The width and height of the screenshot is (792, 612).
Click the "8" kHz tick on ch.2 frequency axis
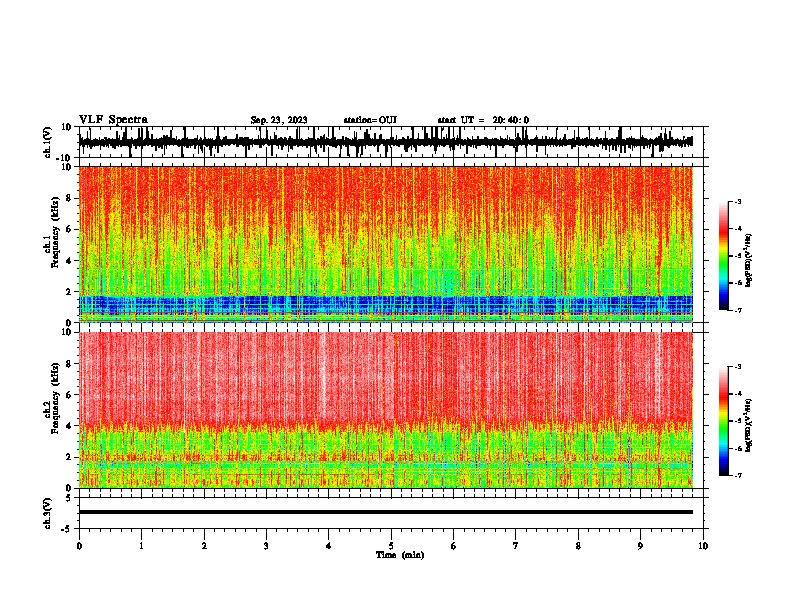click(69, 364)
